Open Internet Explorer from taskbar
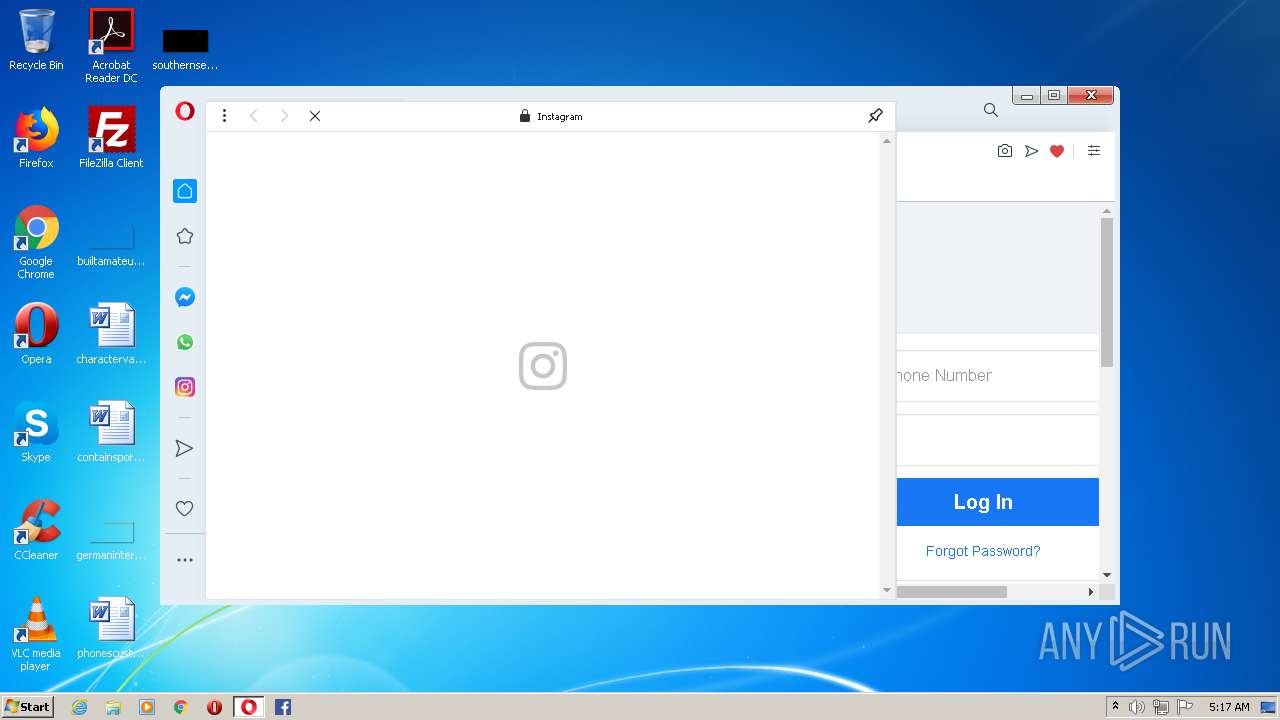The height and width of the screenshot is (720, 1280). pyautogui.click(x=79, y=707)
